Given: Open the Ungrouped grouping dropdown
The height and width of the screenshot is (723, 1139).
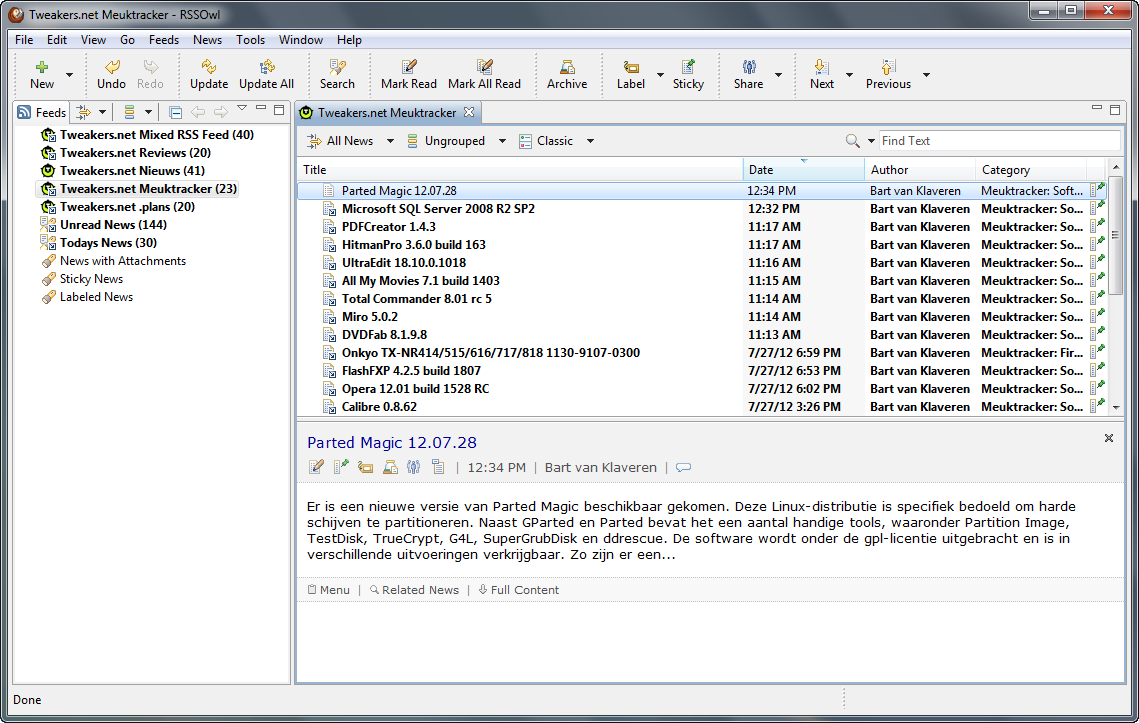Looking at the screenshot, I should 502,141.
